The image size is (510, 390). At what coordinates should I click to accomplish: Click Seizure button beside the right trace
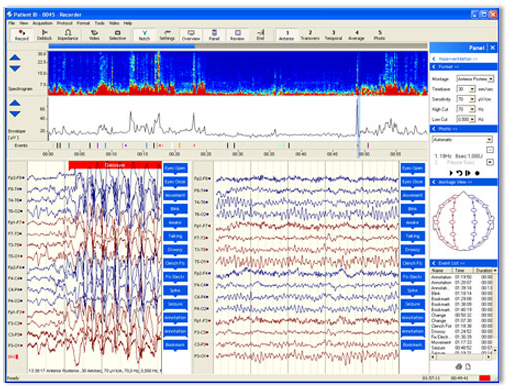pyautogui.click(x=413, y=304)
